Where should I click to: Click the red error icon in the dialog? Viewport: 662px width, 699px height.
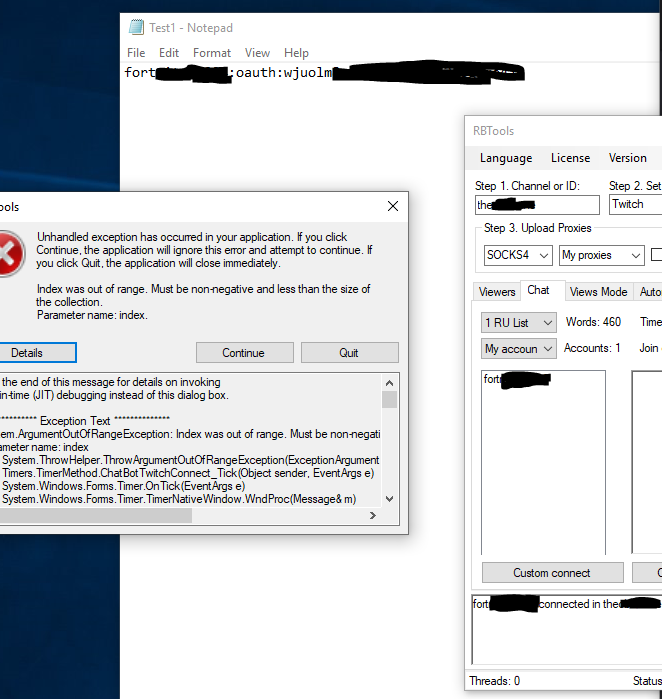[7, 252]
